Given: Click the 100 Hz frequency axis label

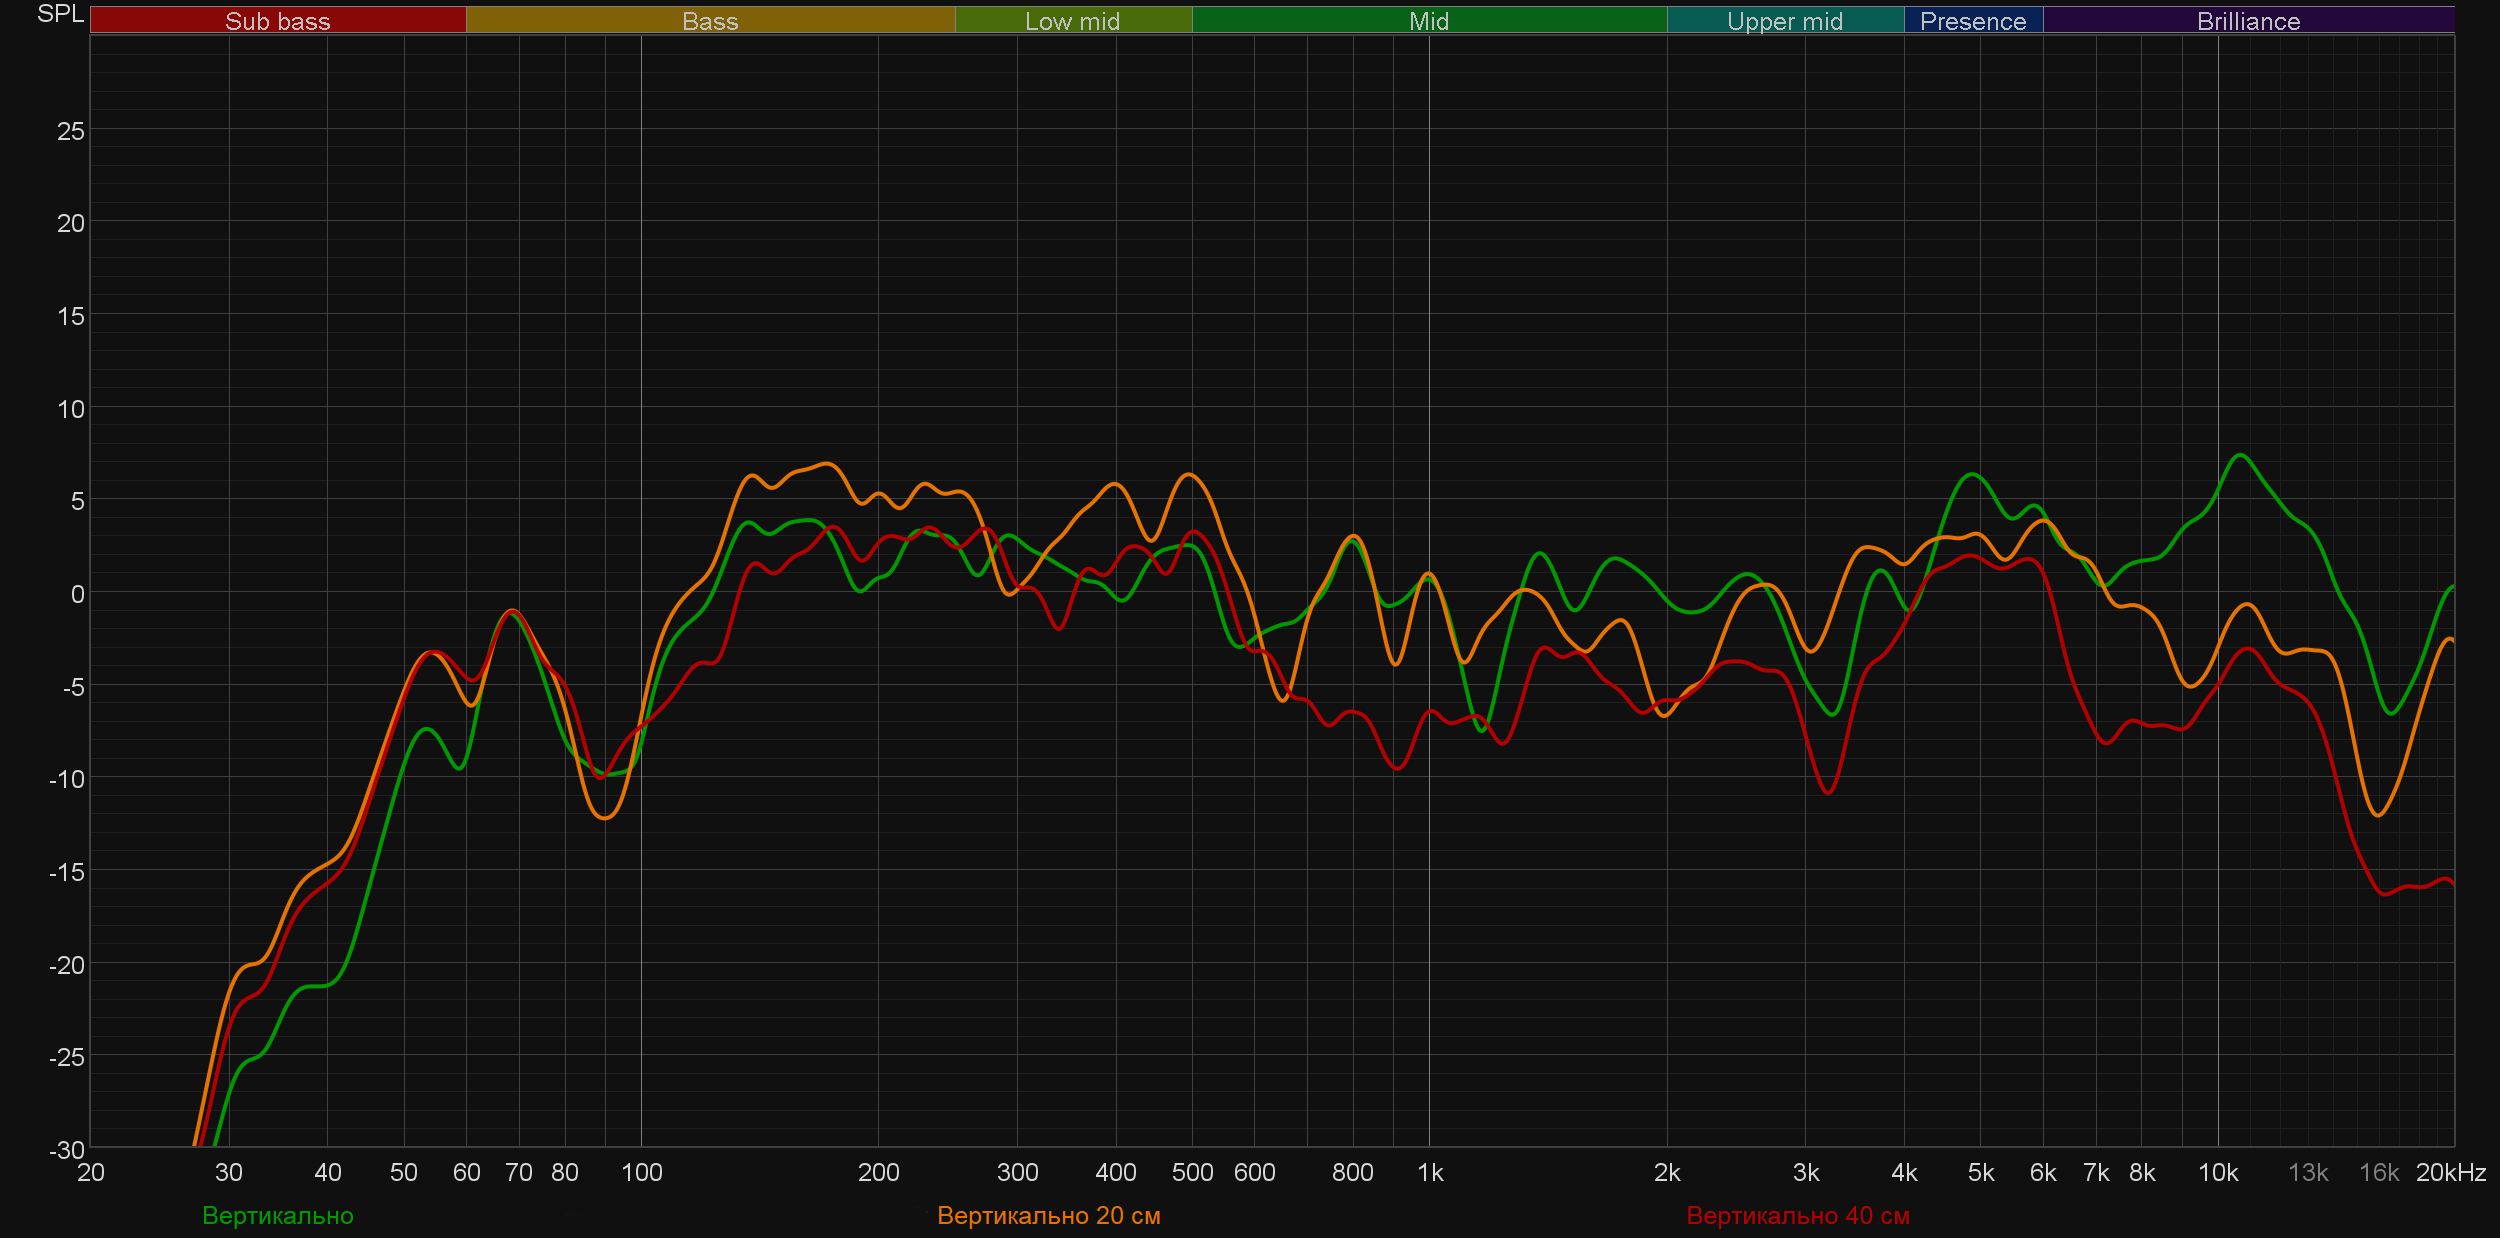Looking at the screenshot, I should tap(641, 1172).
